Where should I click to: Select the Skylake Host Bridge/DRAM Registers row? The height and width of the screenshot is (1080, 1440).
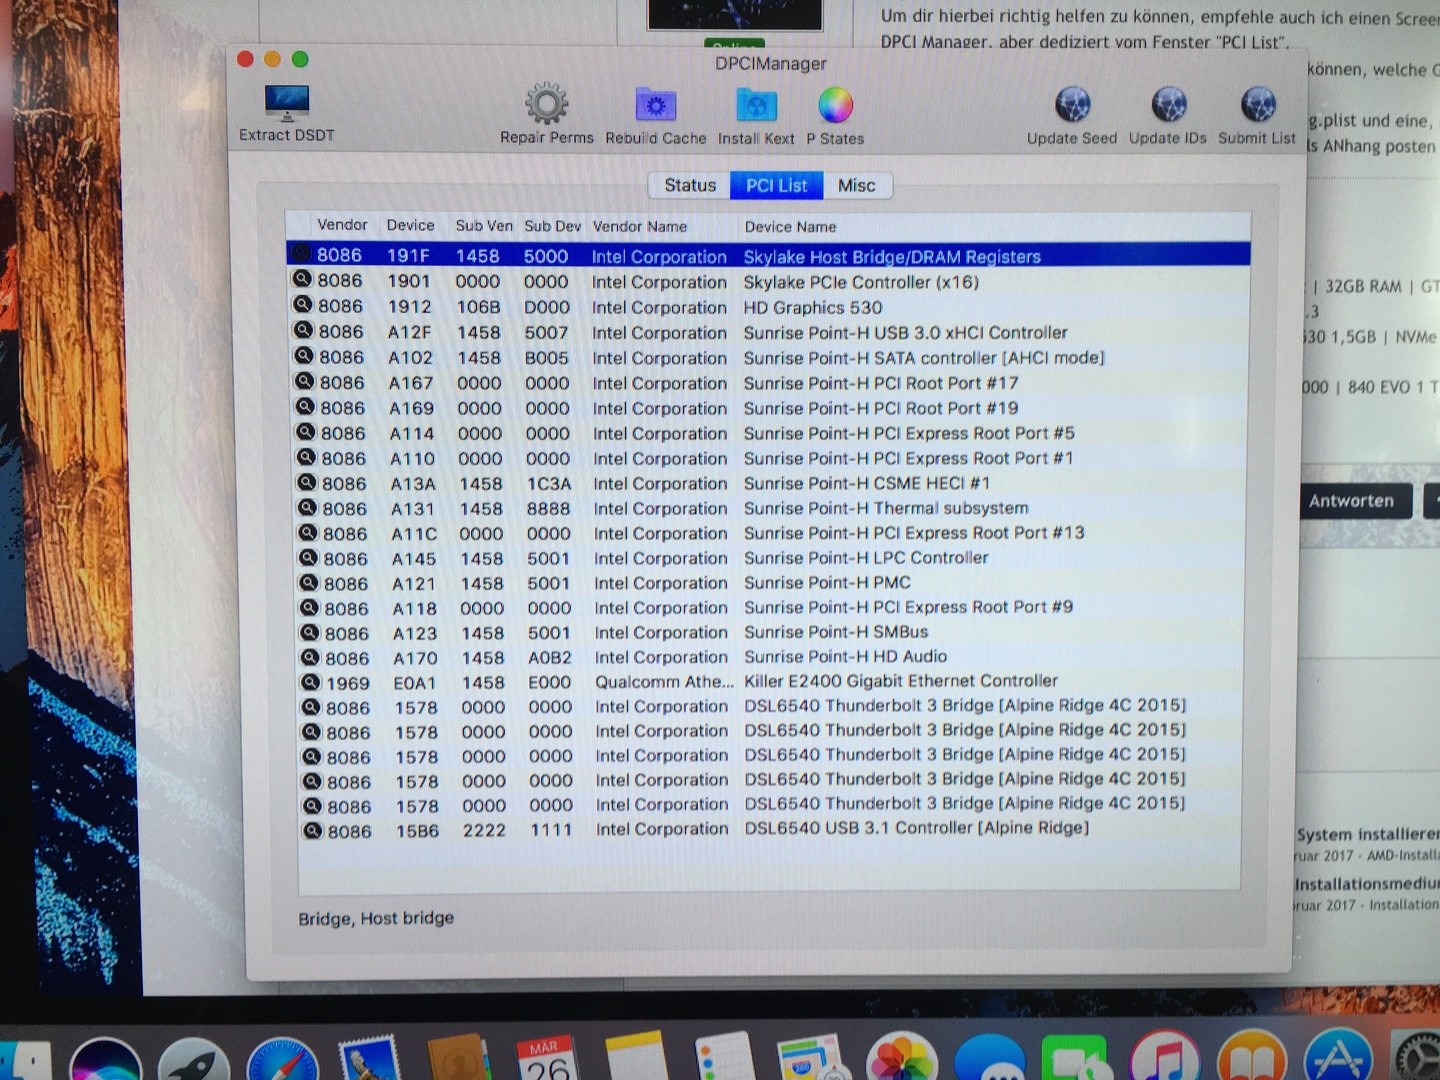pyautogui.click(x=768, y=256)
